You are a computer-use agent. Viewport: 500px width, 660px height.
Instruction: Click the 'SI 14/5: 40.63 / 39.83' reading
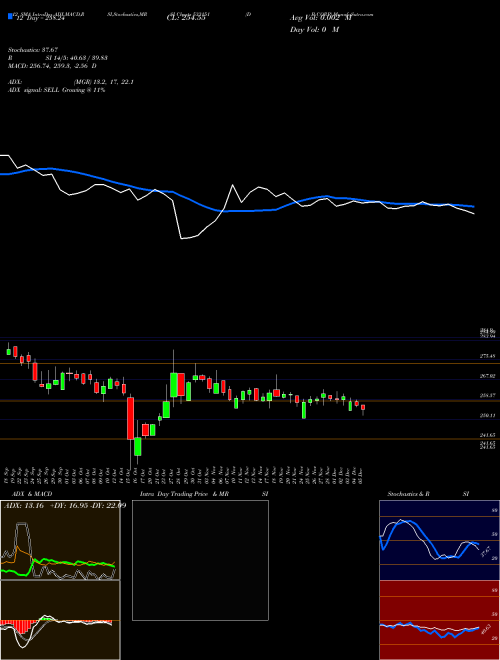(x=77, y=58)
